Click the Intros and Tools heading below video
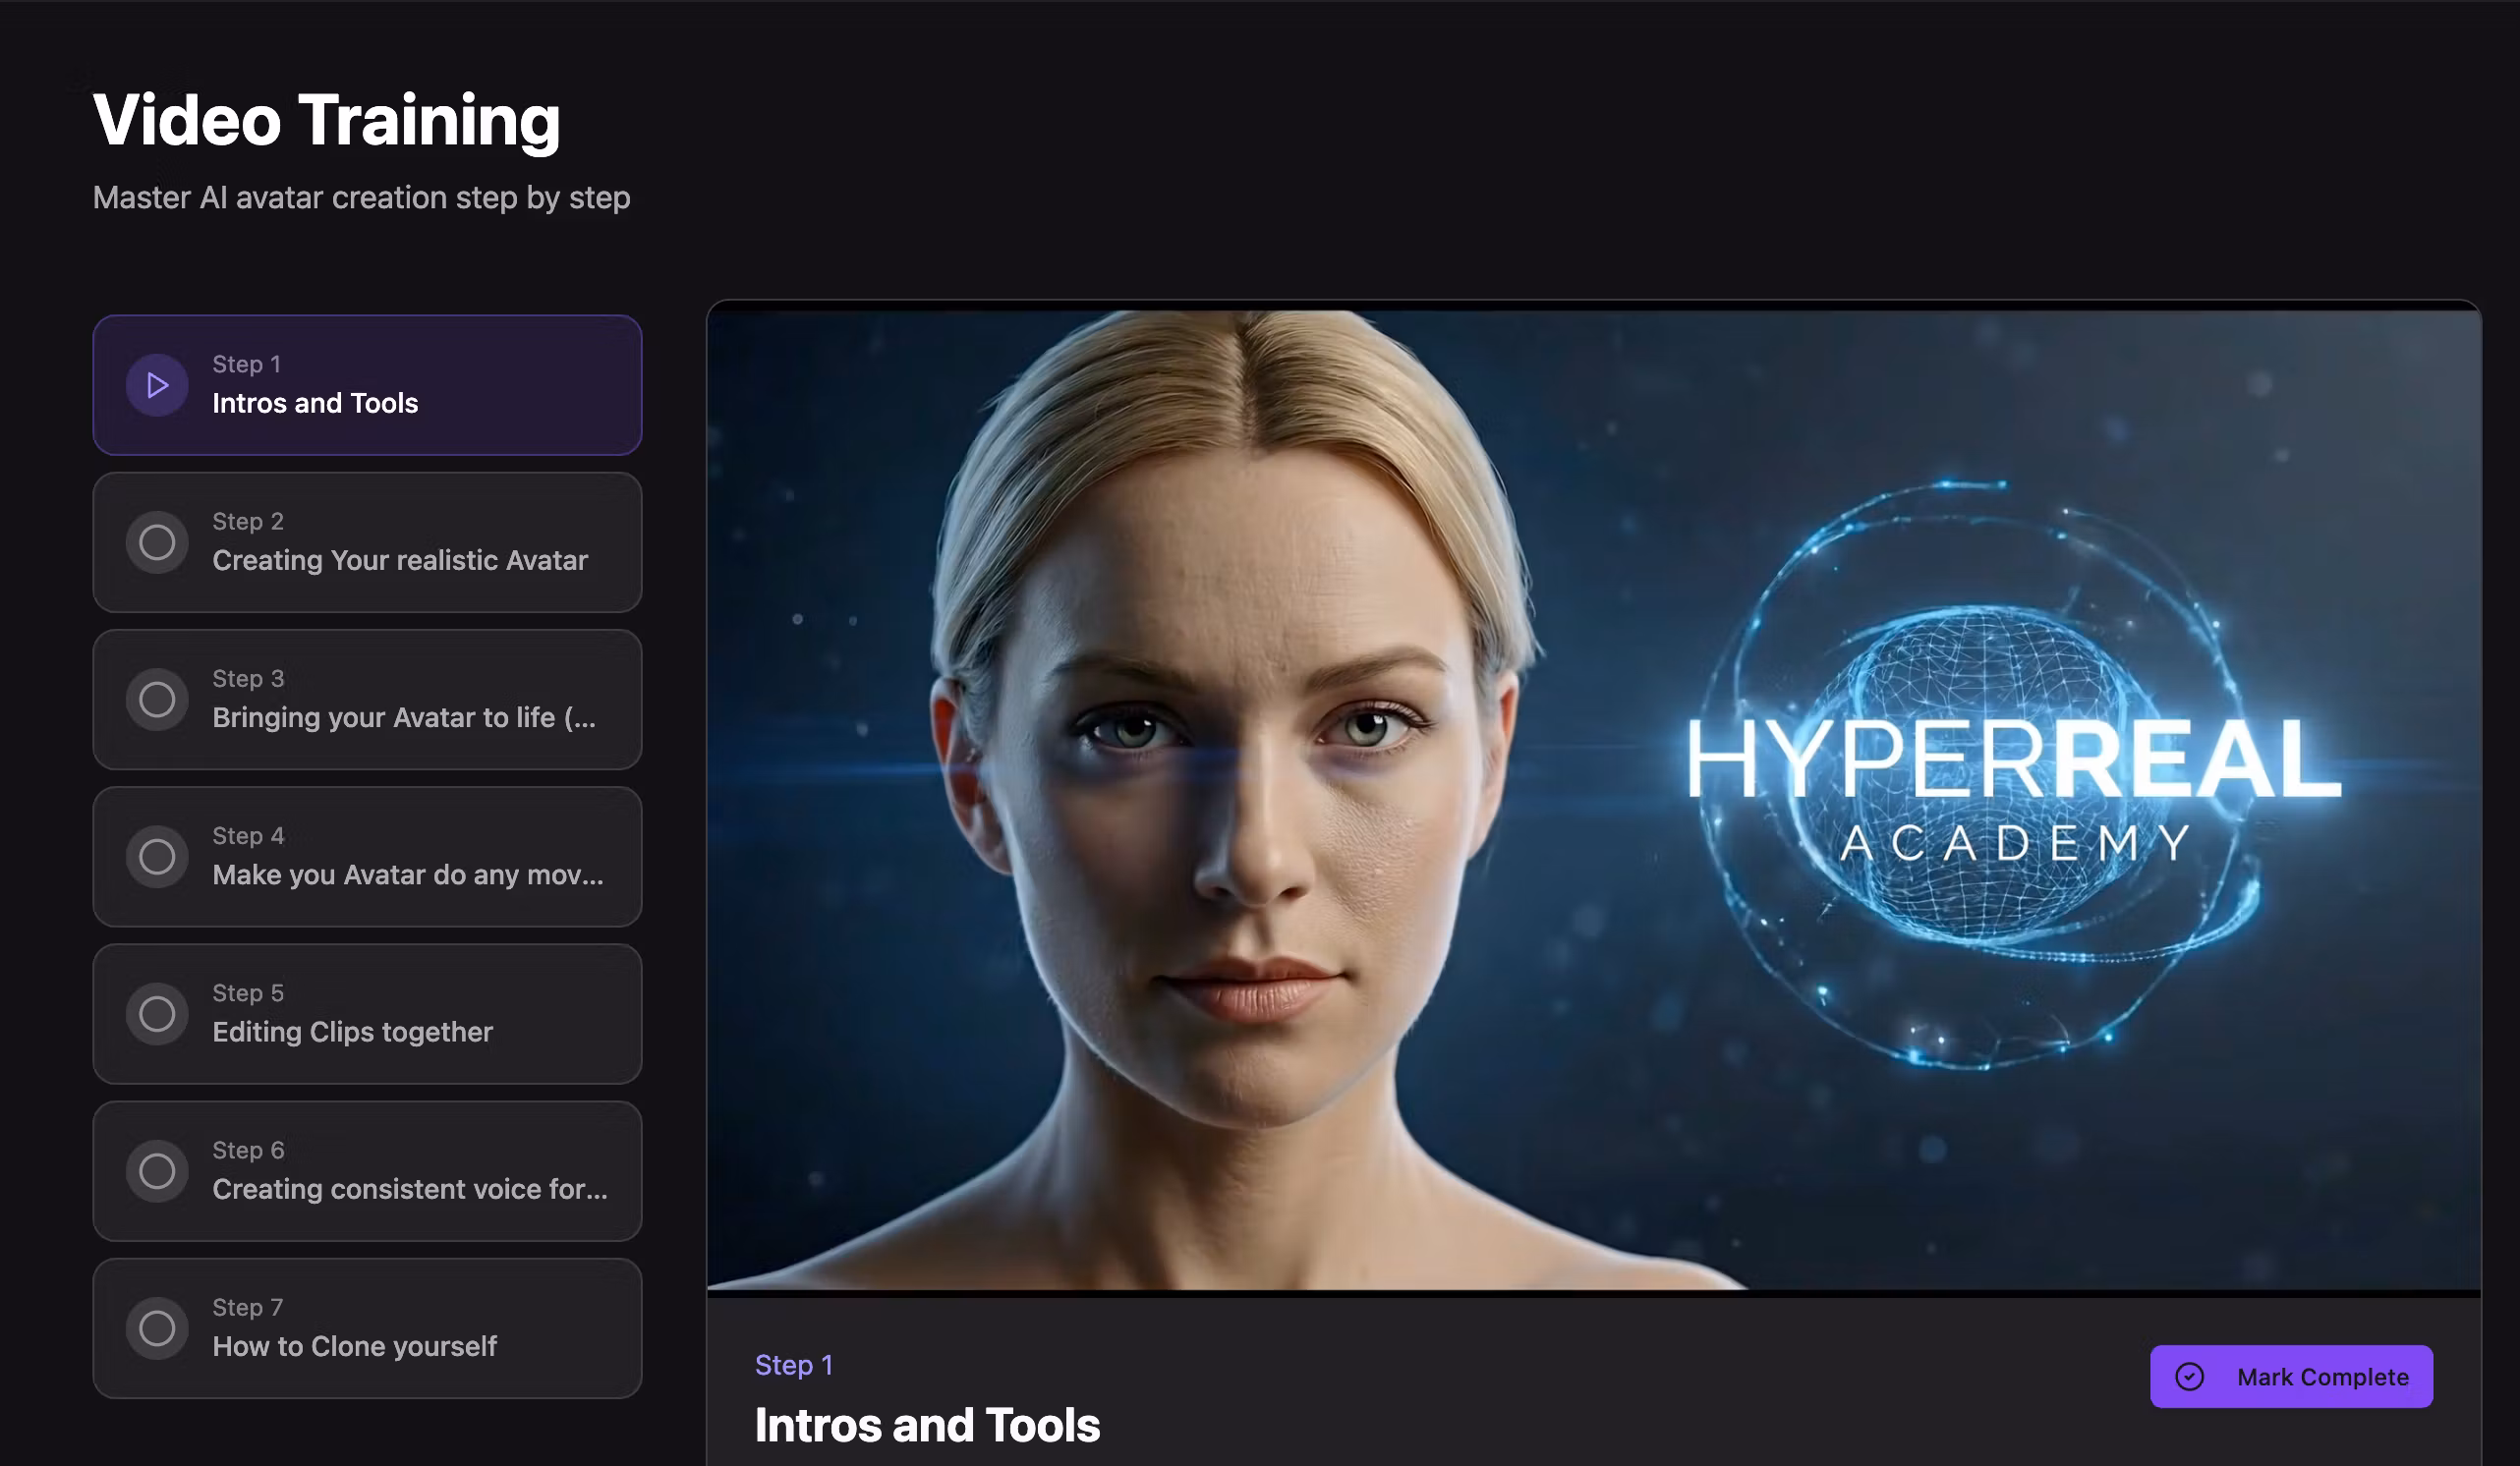Screen dimensions: 2520x1466 pyautogui.click(x=926, y=1425)
